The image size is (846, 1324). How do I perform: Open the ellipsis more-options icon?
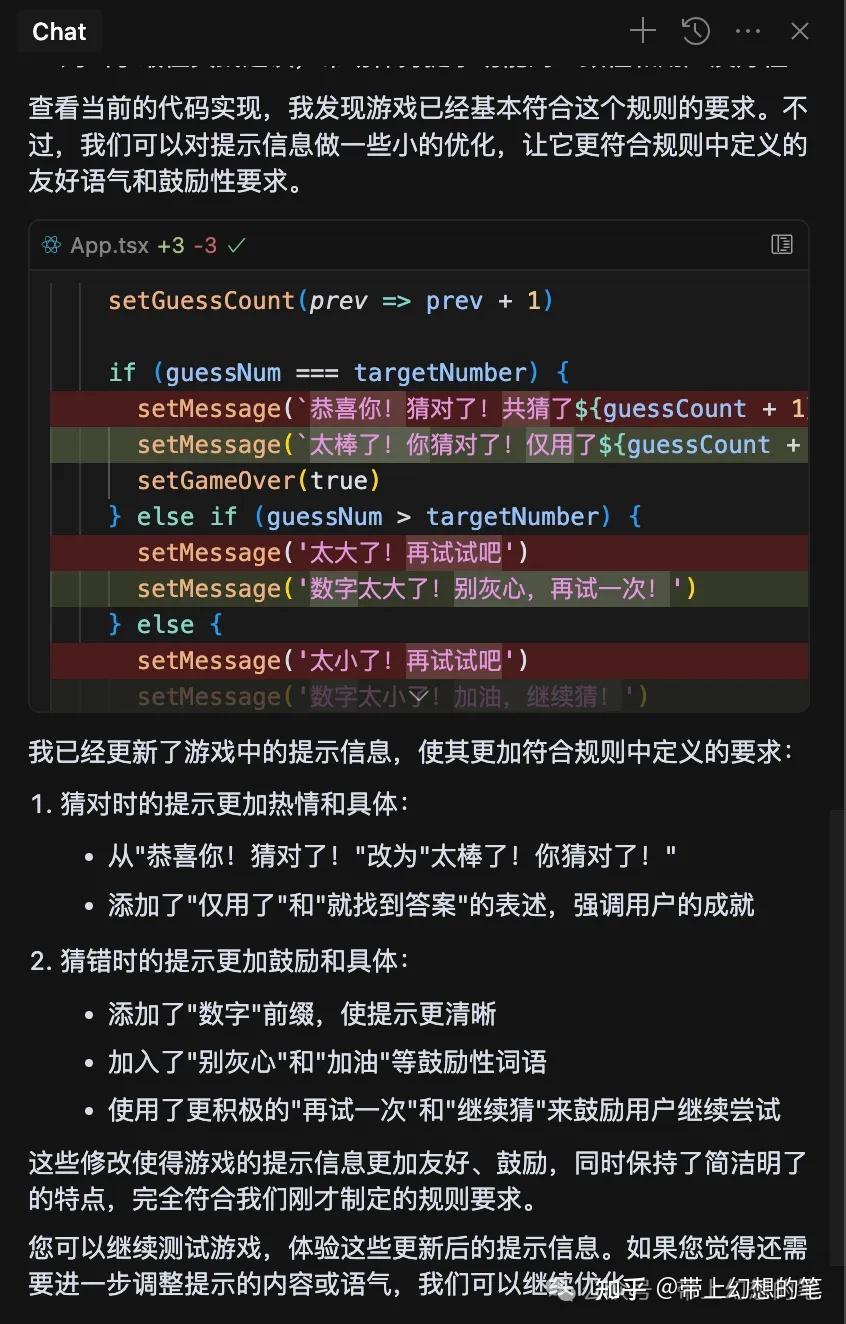[748, 31]
